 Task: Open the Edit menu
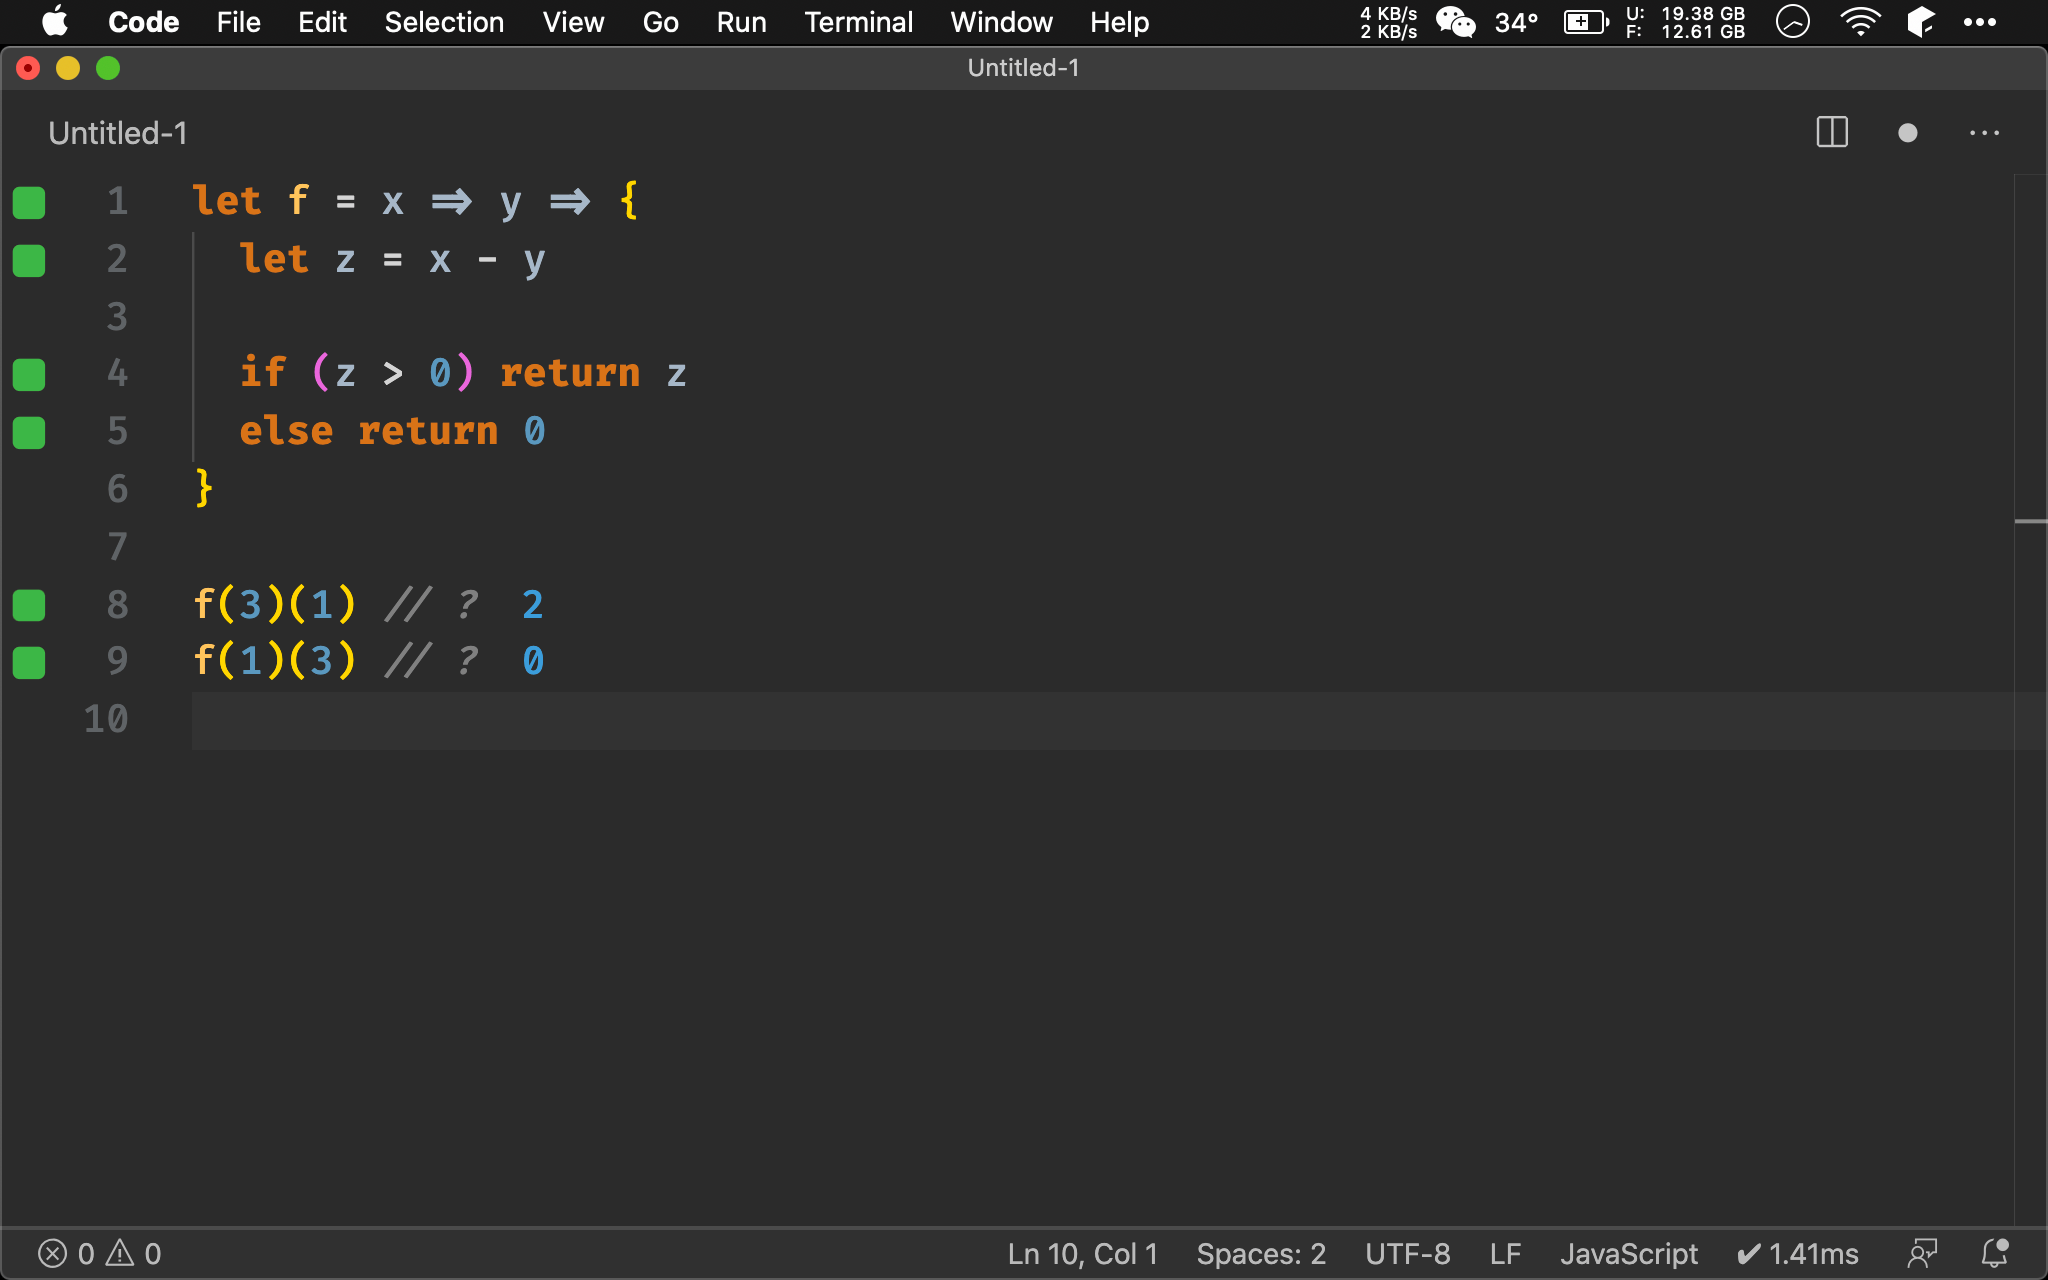(x=322, y=22)
